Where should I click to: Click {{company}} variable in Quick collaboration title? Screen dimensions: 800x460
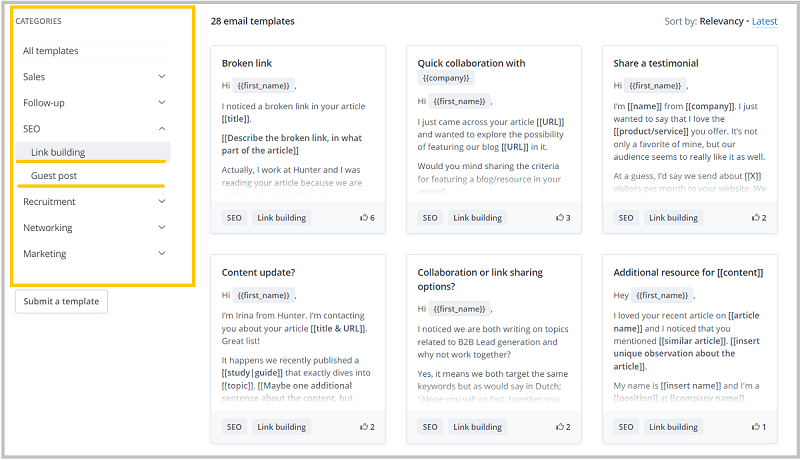pos(446,78)
